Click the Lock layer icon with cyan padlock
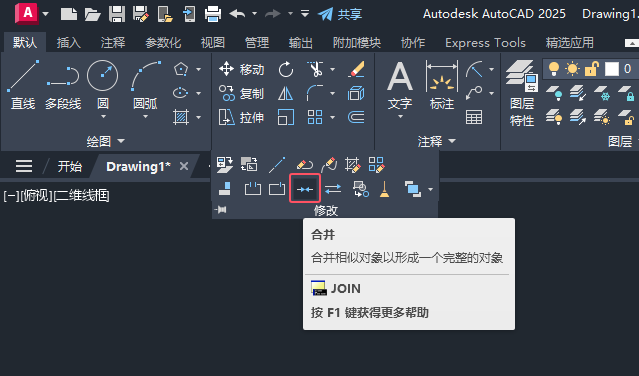This screenshot has width=639, height=376. click(626, 93)
